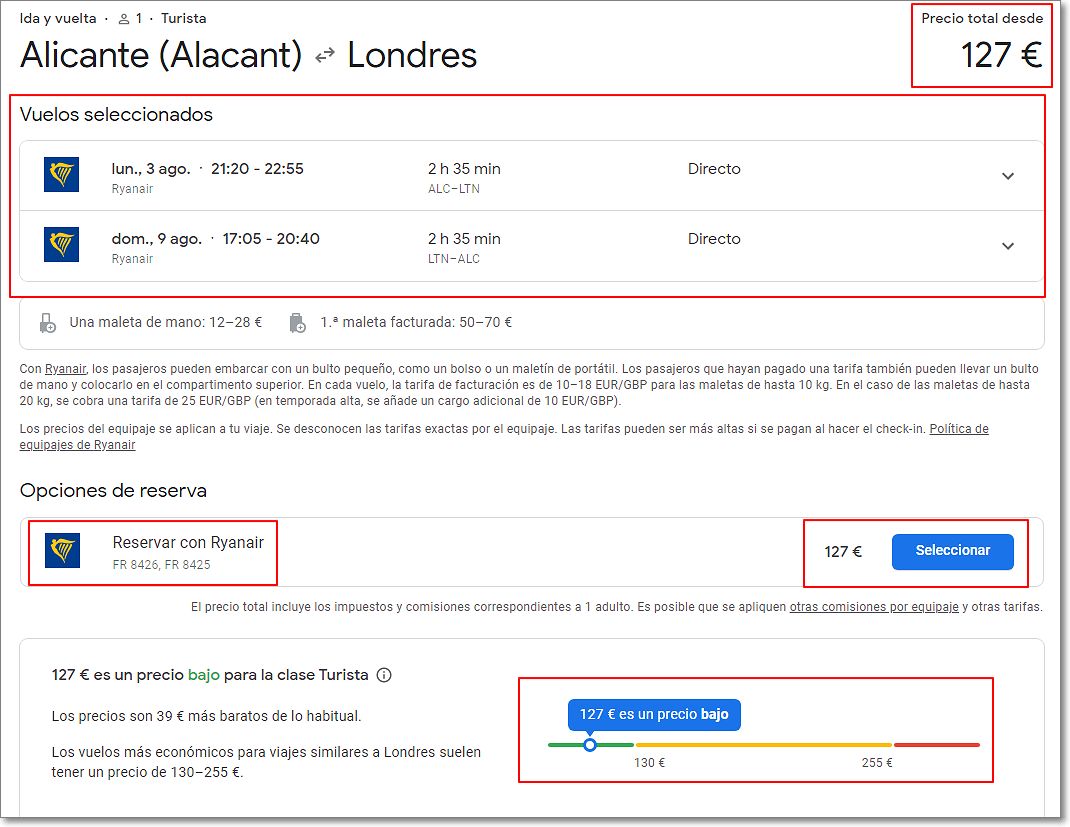This screenshot has height=827, width=1070.
Task: Click the 'Londres' title
Action: point(412,55)
